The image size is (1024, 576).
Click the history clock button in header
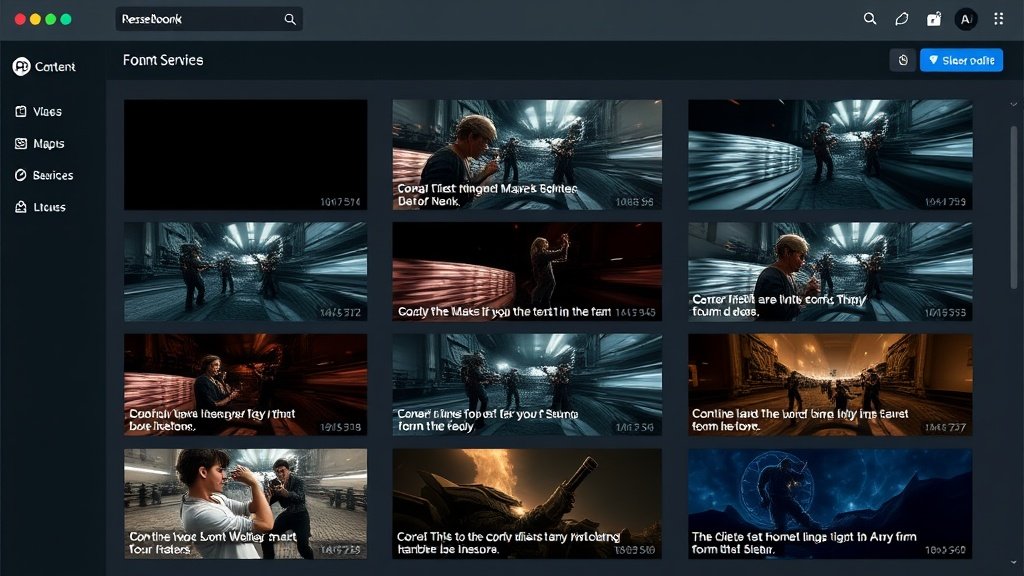(903, 60)
